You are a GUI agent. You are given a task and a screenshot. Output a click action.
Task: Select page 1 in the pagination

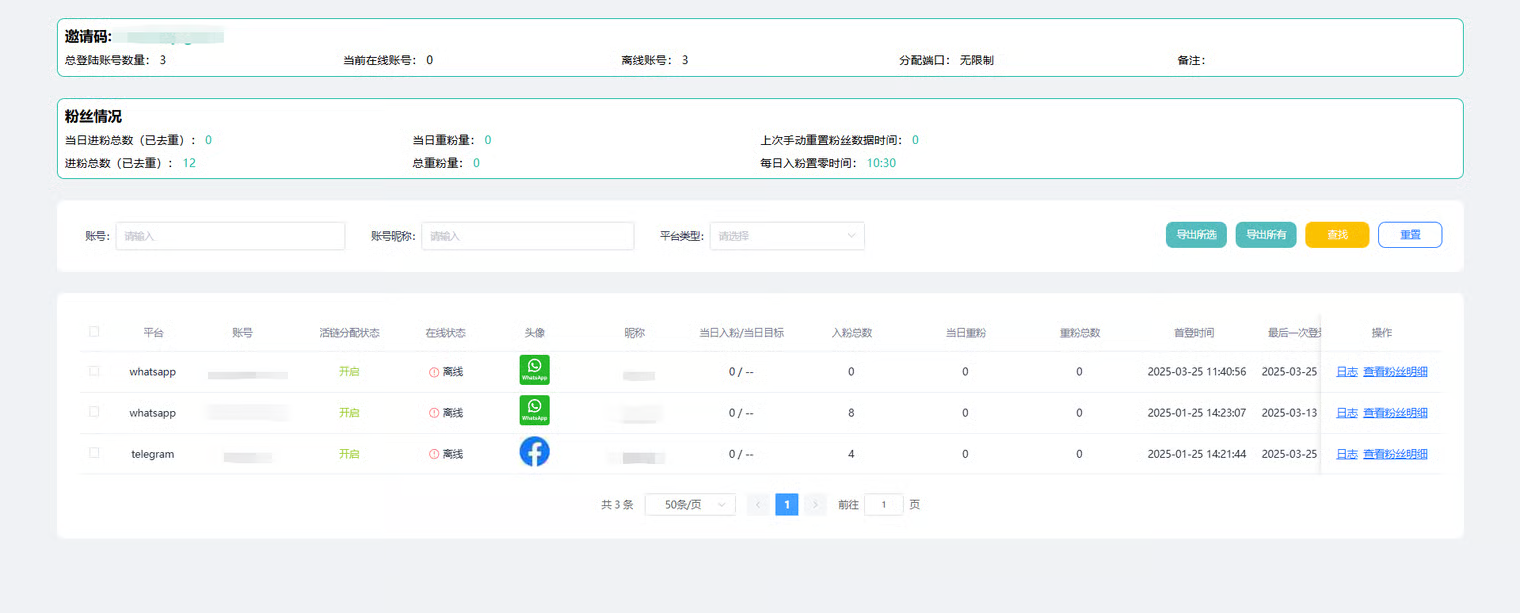(787, 505)
